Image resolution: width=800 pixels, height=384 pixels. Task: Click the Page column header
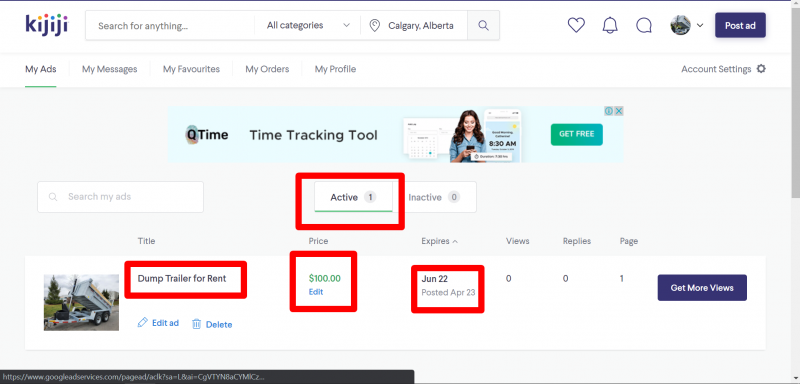click(x=629, y=241)
